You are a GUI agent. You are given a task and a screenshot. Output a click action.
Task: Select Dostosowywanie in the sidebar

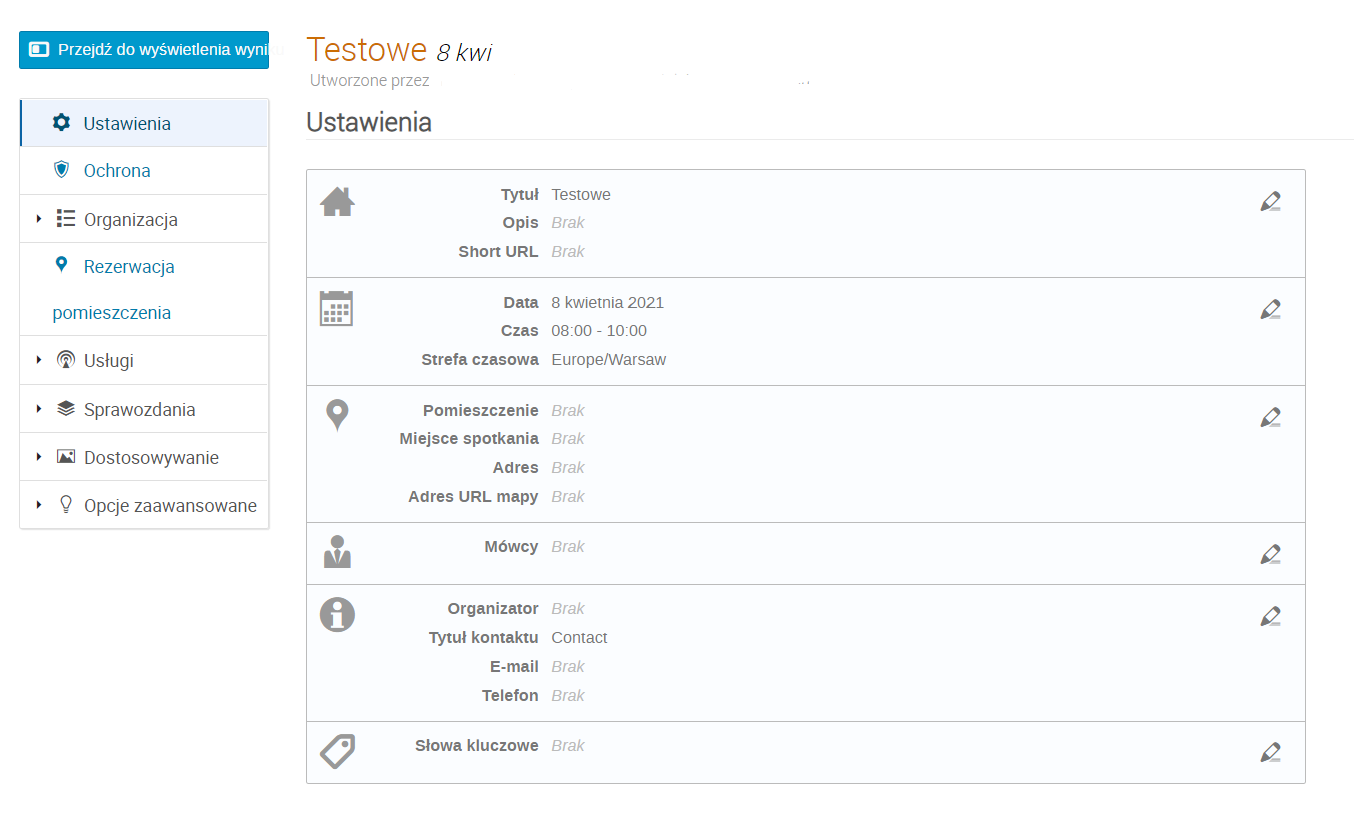(x=144, y=457)
